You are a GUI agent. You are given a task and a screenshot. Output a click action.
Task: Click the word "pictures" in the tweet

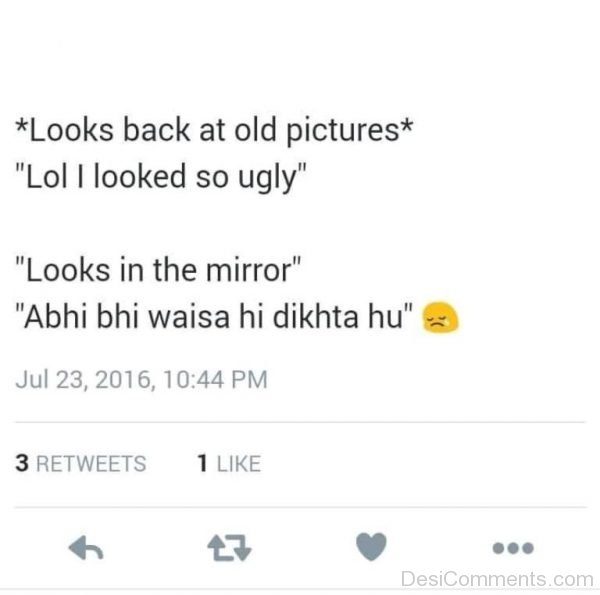(x=343, y=131)
